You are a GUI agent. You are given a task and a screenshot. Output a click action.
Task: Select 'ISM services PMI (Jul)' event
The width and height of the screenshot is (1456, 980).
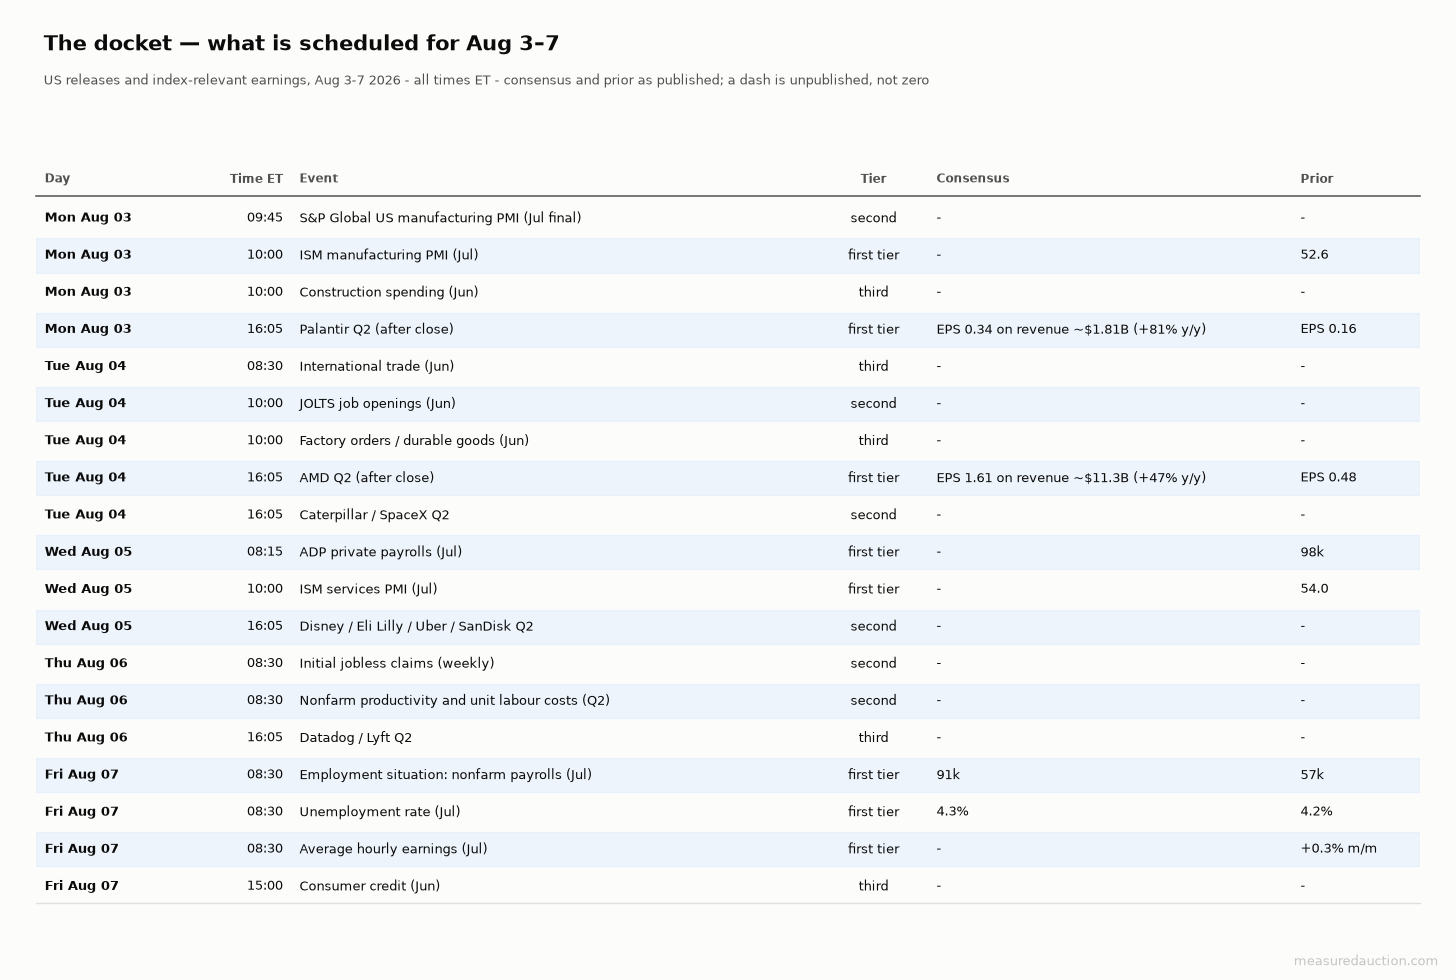pos(368,589)
